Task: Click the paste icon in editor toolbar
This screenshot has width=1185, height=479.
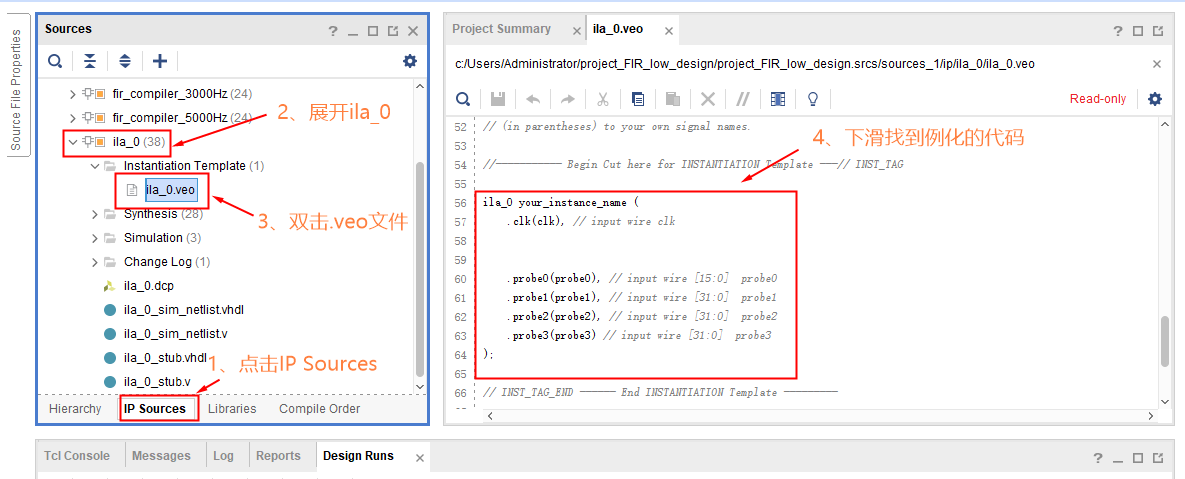Action: coord(673,99)
